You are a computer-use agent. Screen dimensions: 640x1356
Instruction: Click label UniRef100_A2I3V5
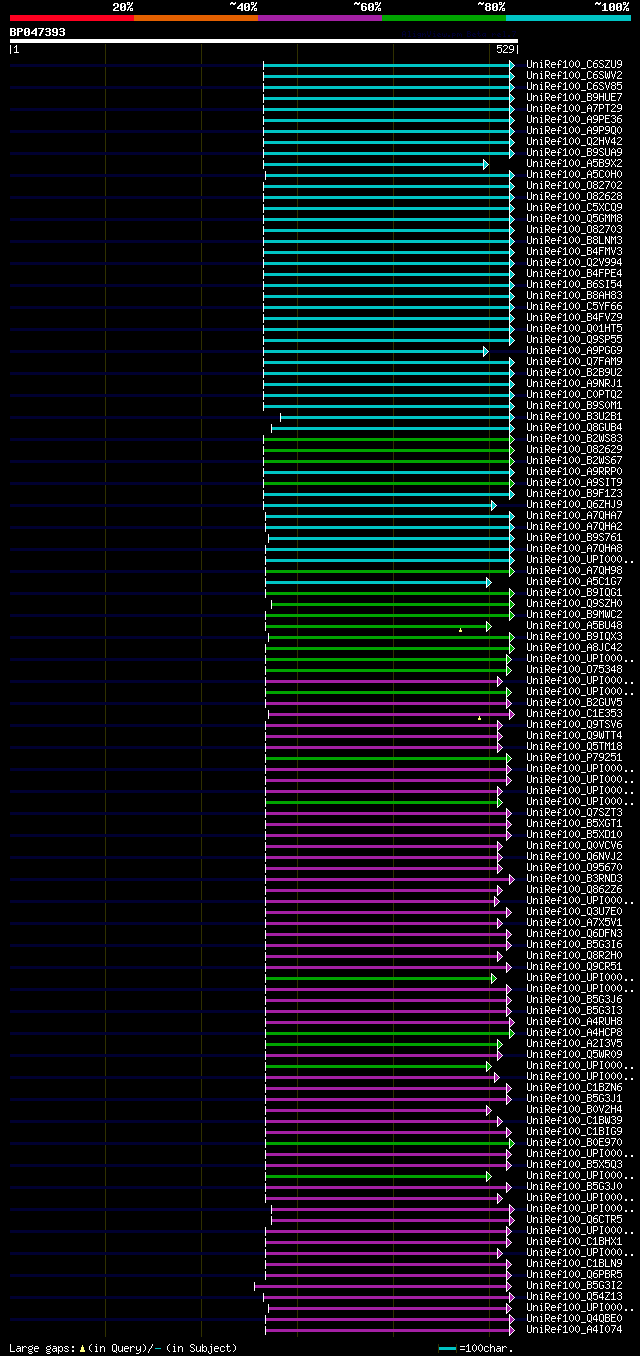coord(574,1043)
